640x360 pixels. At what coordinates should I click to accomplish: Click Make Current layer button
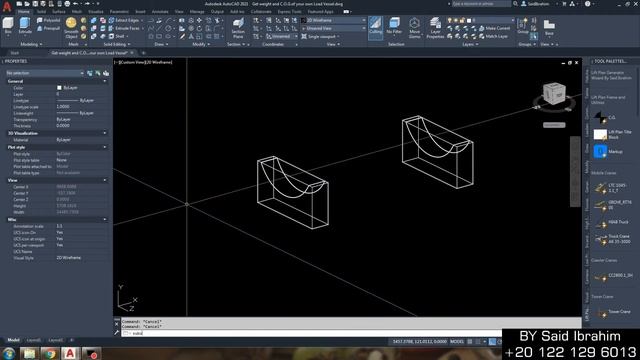tap(494, 28)
